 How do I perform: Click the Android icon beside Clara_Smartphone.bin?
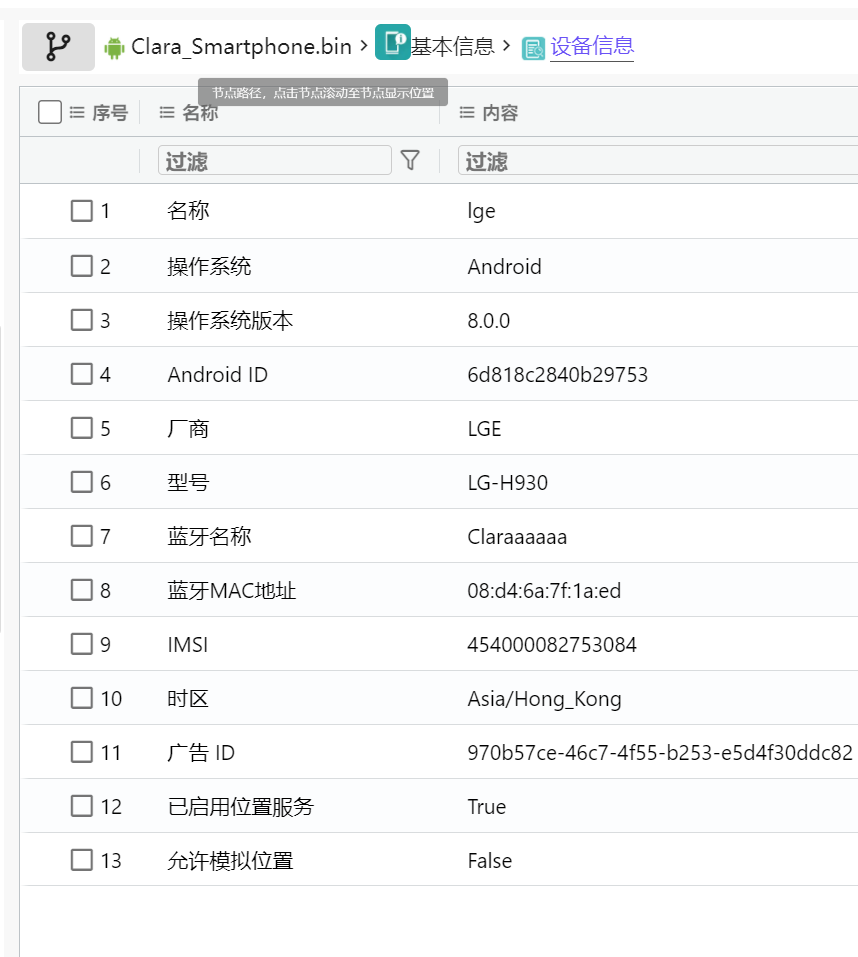pyautogui.click(x=114, y=48)
